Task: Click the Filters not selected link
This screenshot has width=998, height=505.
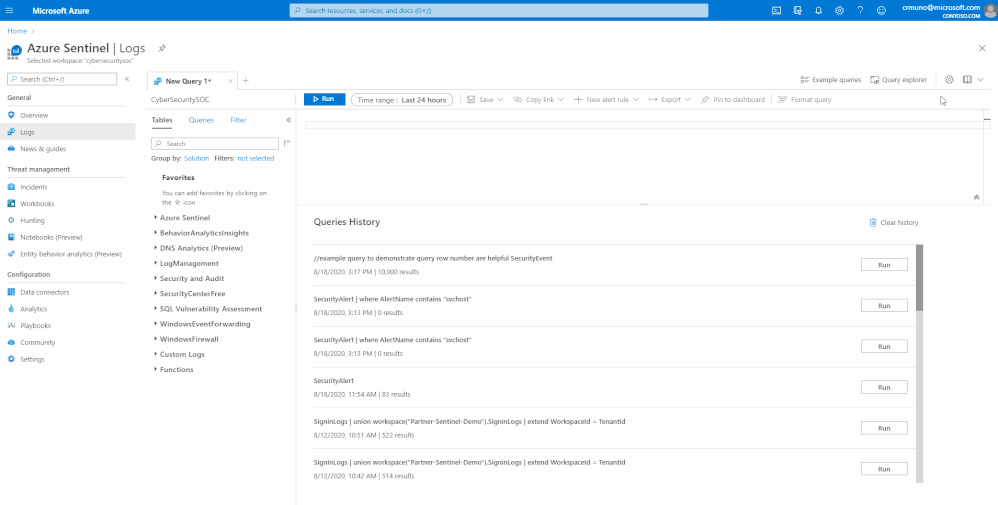Action: [x=256, y=159]
